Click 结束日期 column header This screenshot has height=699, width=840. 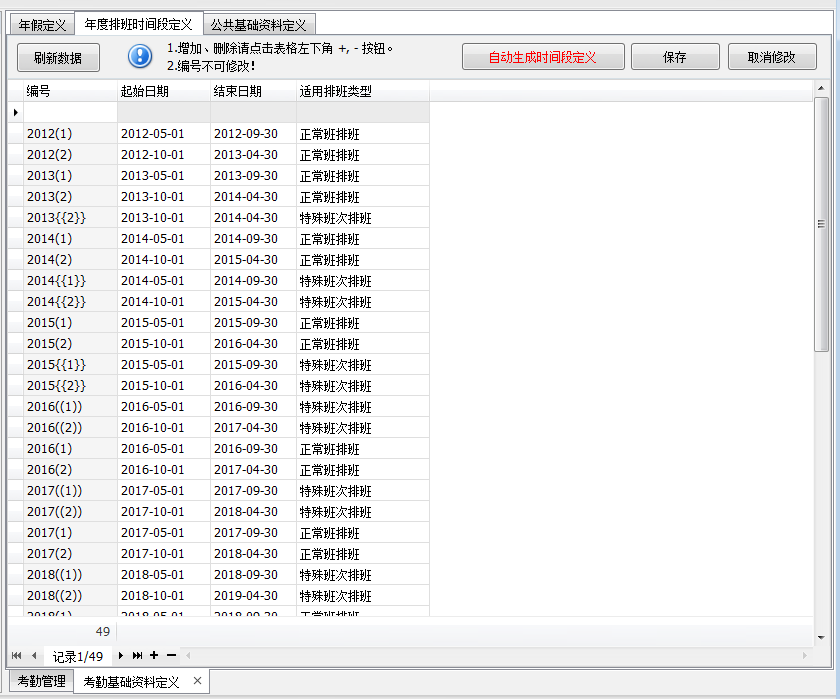253,91
